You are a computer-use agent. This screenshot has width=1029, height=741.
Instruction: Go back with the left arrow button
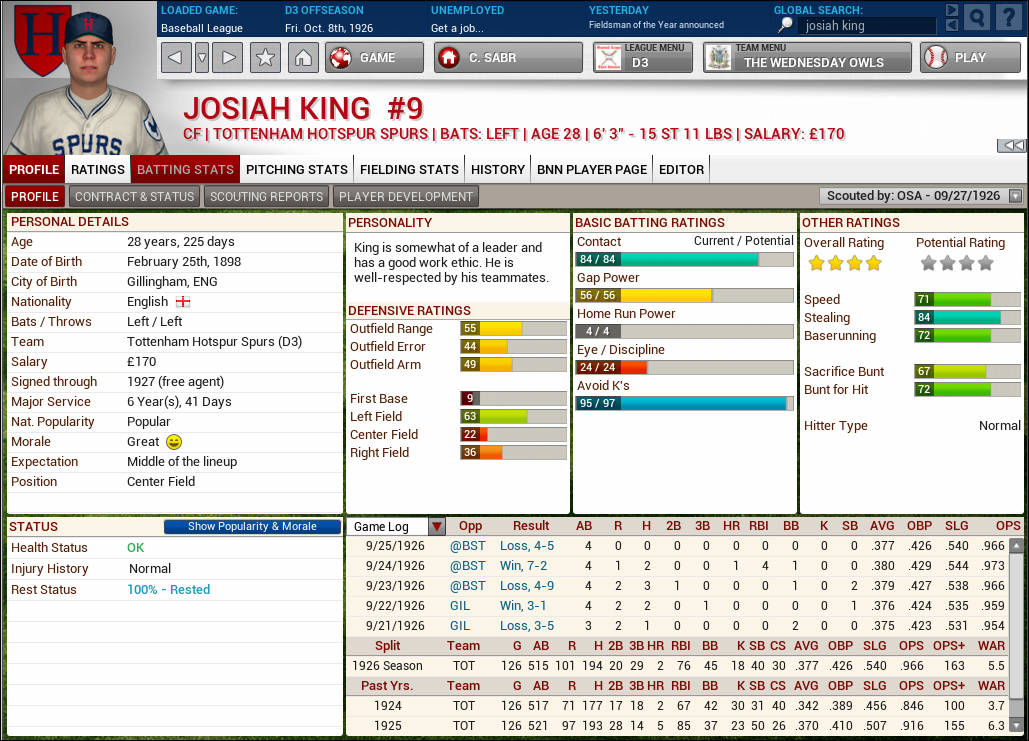[x=176, y=58]
